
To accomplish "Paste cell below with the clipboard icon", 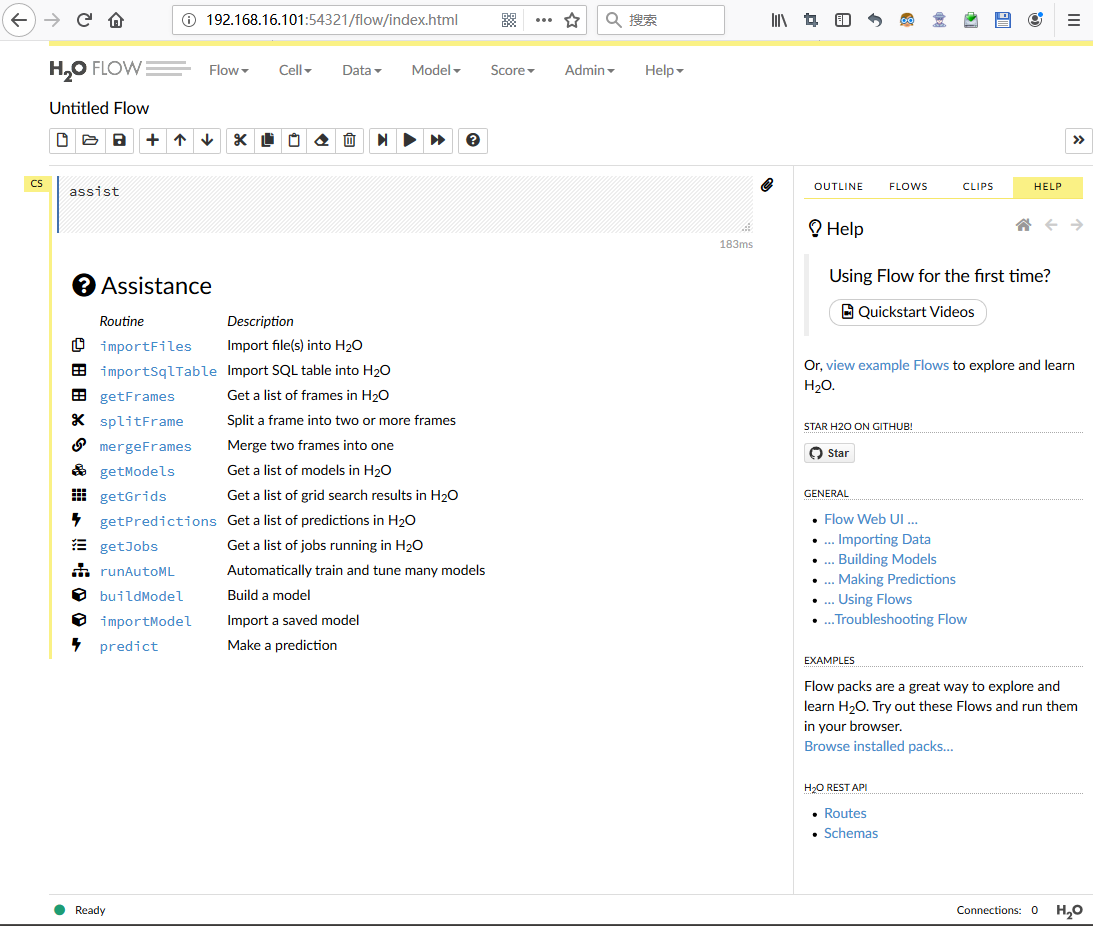I will 294,140.
